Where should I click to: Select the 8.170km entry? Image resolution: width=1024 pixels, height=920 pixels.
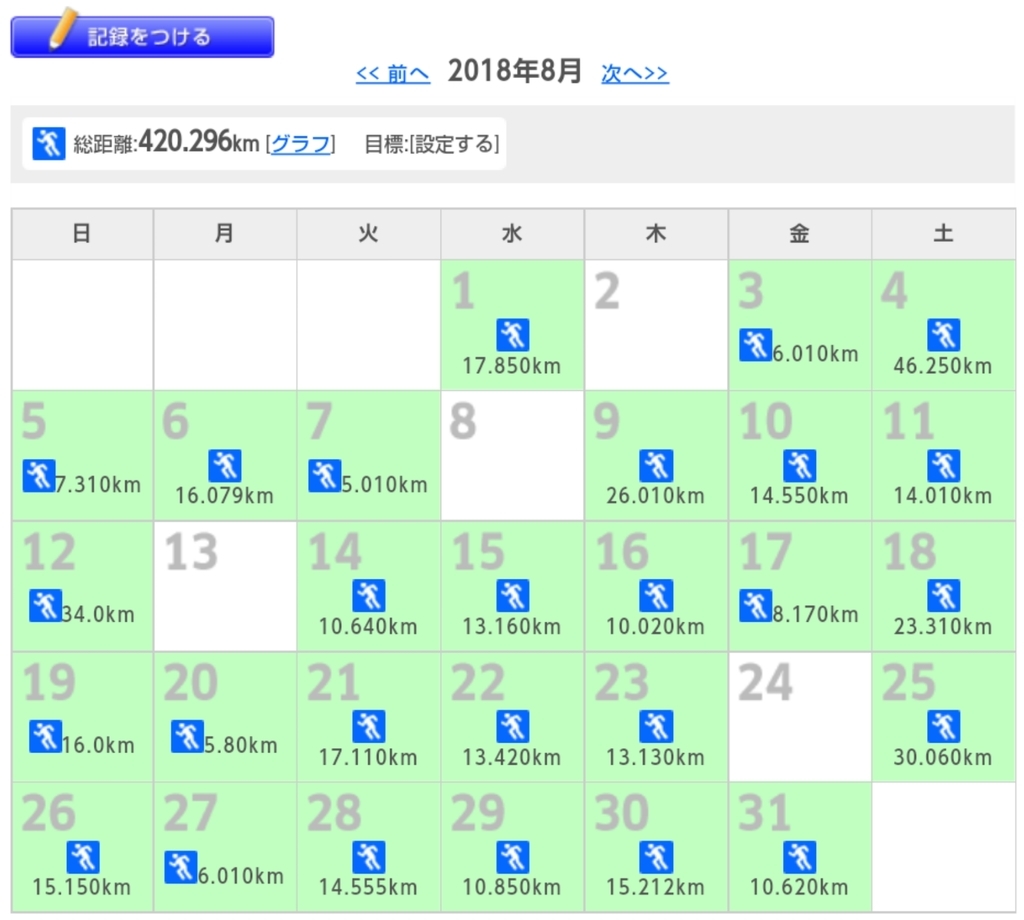click(816, 614)
